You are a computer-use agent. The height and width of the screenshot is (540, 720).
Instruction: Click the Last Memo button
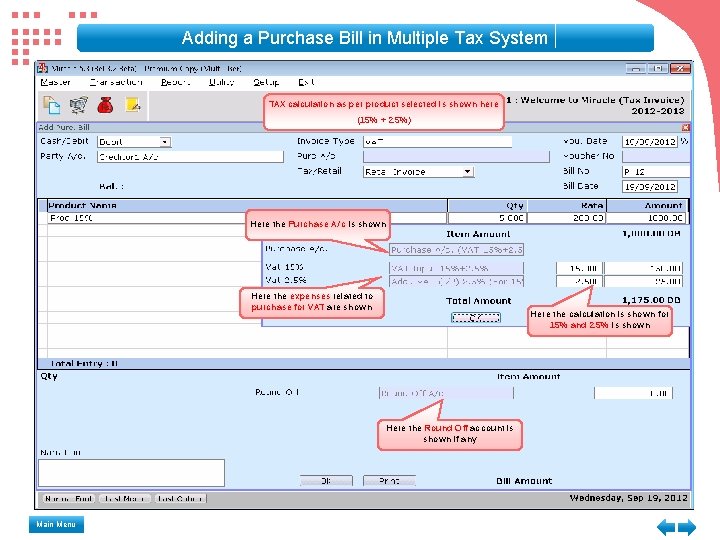pyautogui.click(x=125, y=498)
